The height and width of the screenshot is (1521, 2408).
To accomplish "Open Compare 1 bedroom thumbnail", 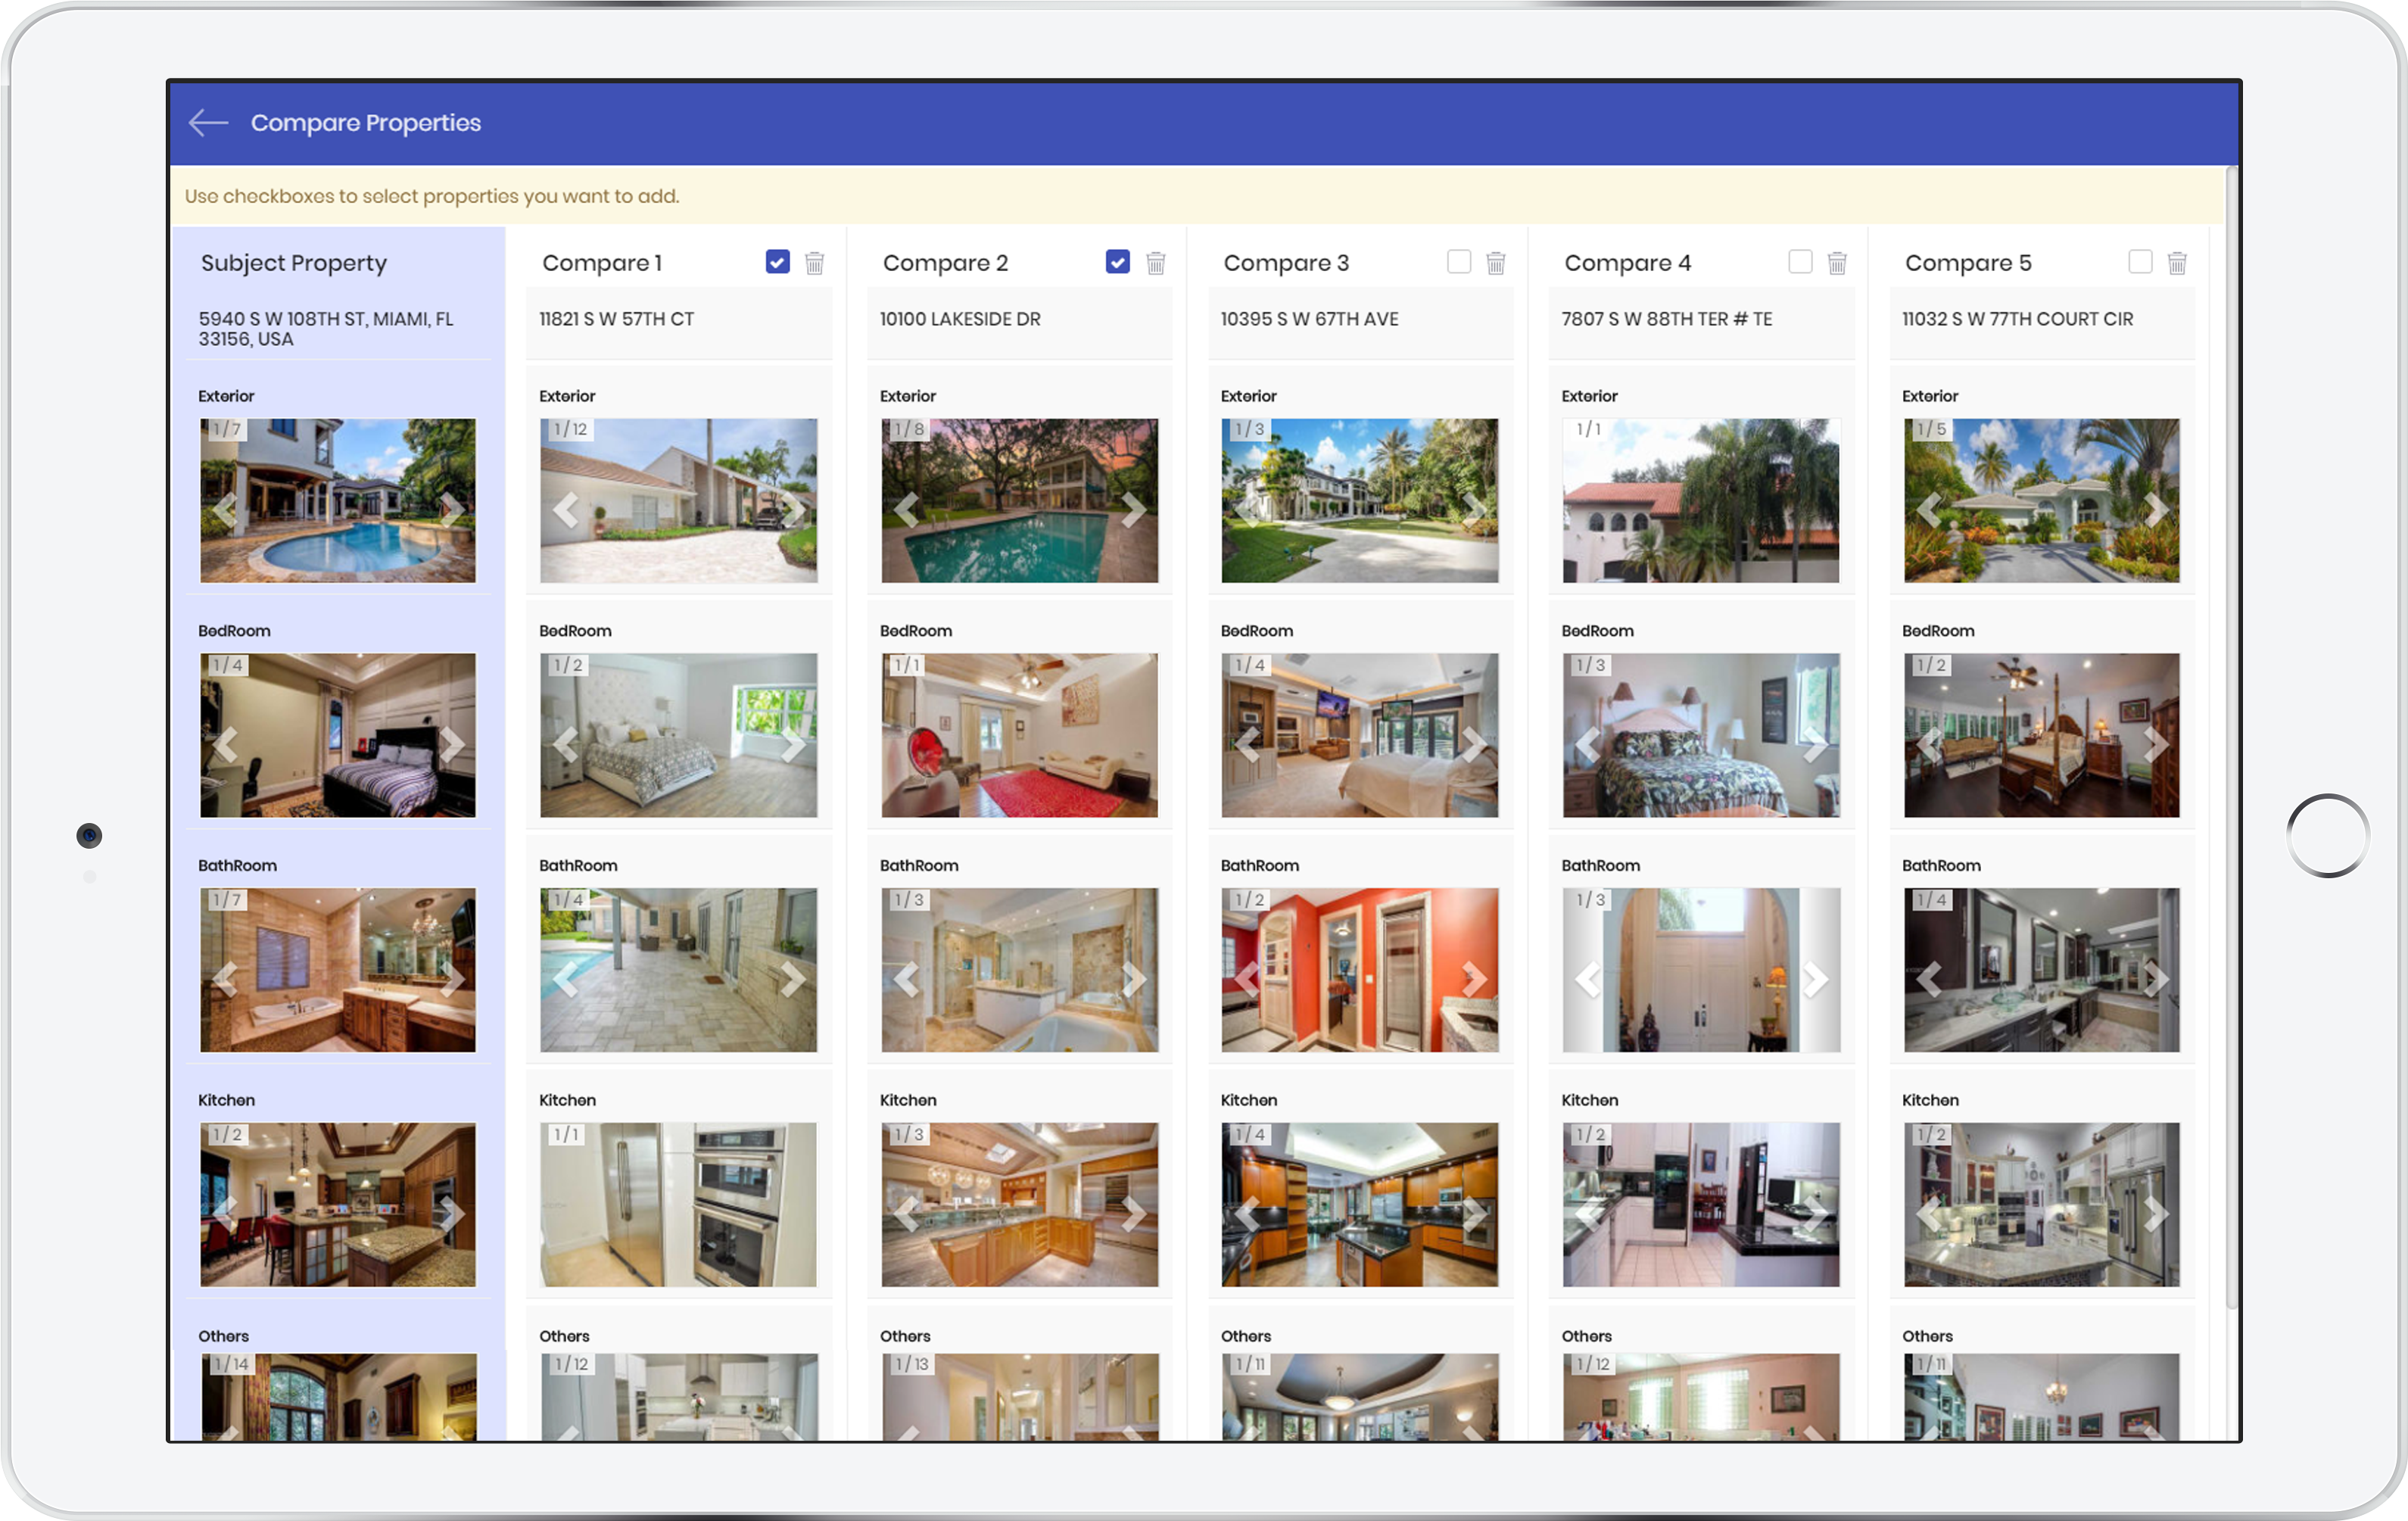I will [678, 735].
